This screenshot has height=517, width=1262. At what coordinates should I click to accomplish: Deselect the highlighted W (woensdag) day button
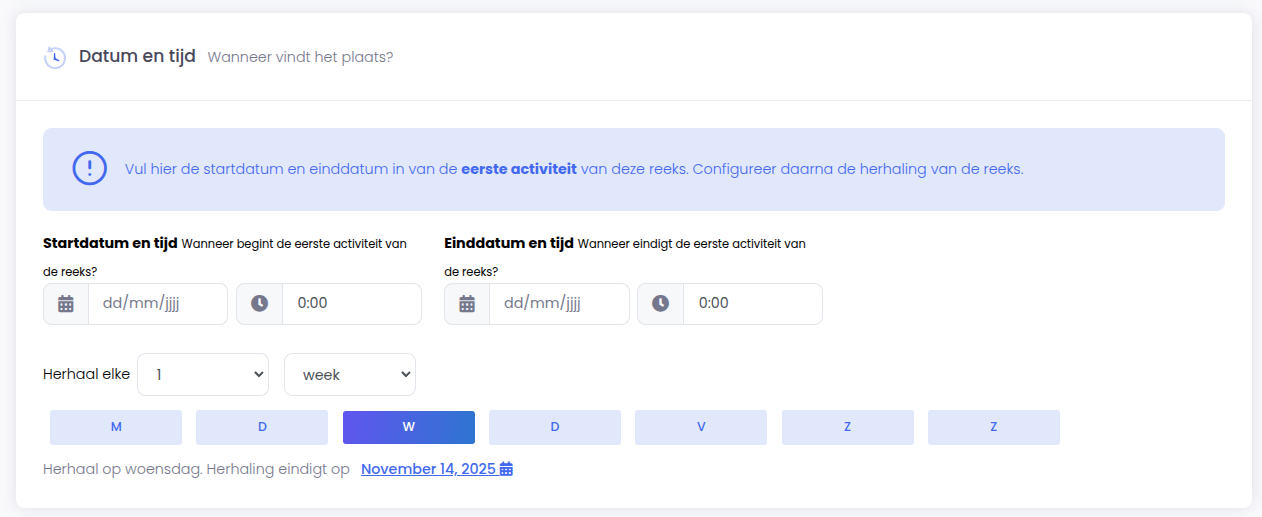409,427
